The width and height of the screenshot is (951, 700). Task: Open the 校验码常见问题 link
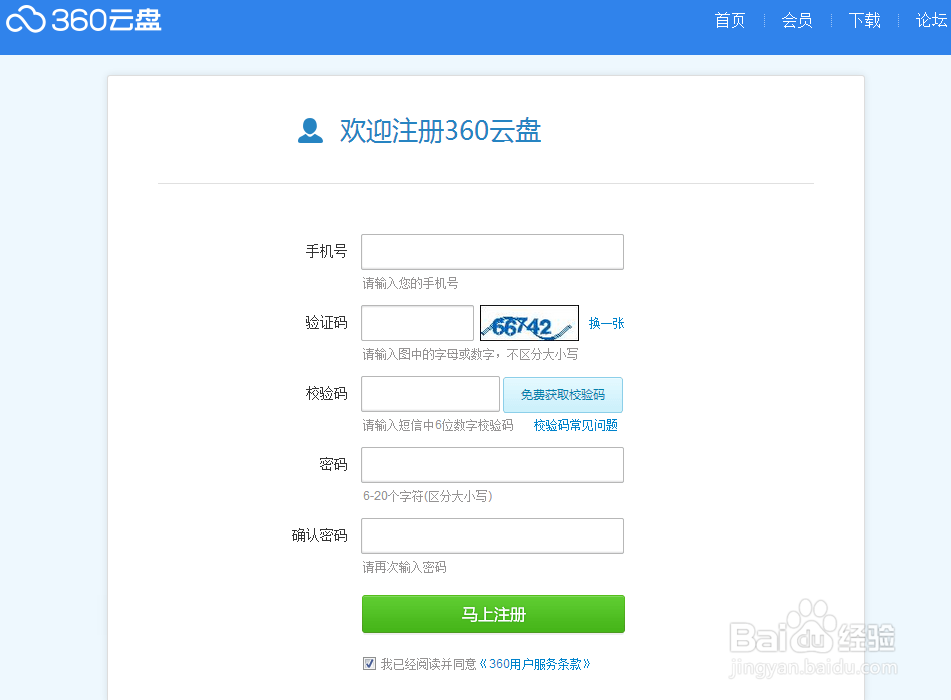[x=576, y=425]
